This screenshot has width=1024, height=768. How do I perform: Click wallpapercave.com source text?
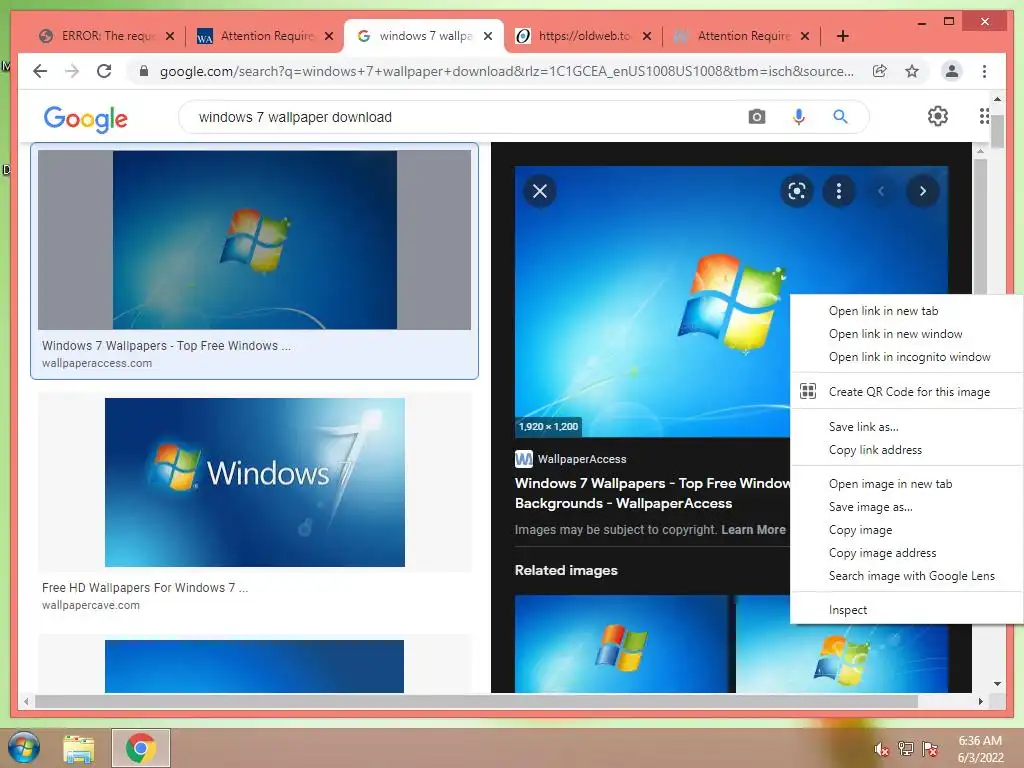pos(91,605)
